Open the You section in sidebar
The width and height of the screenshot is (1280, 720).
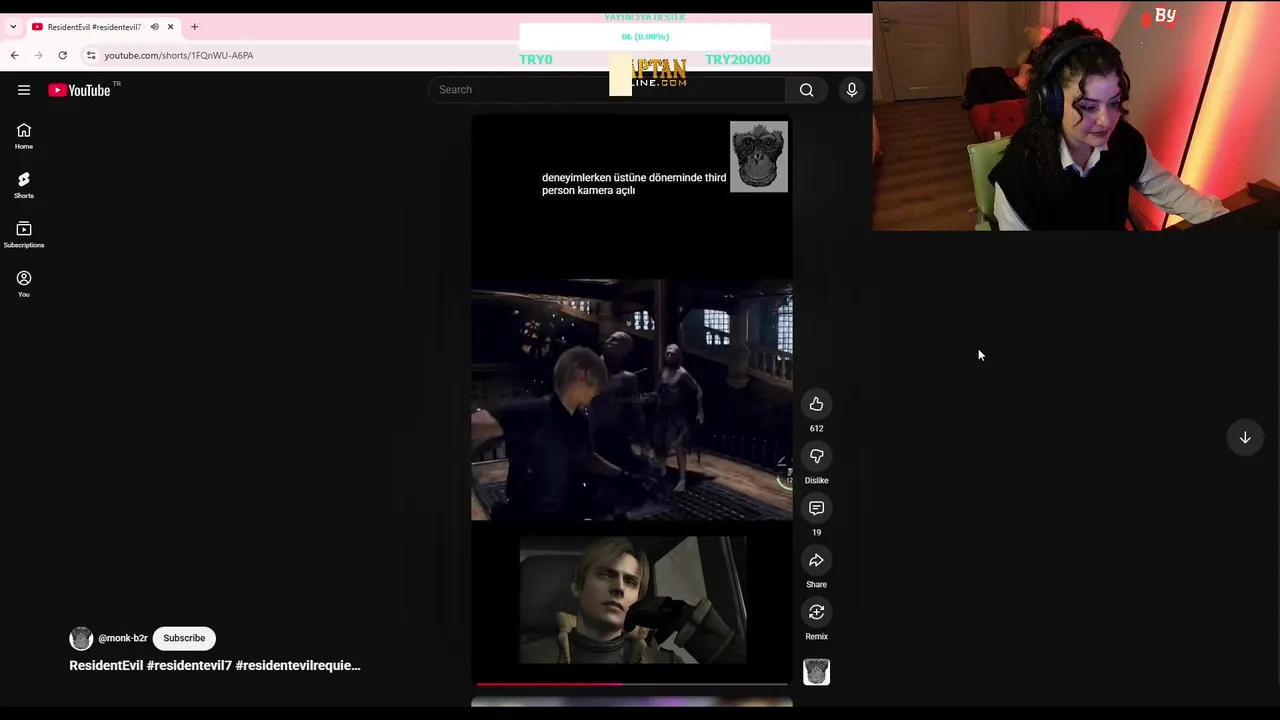point(24,284)
